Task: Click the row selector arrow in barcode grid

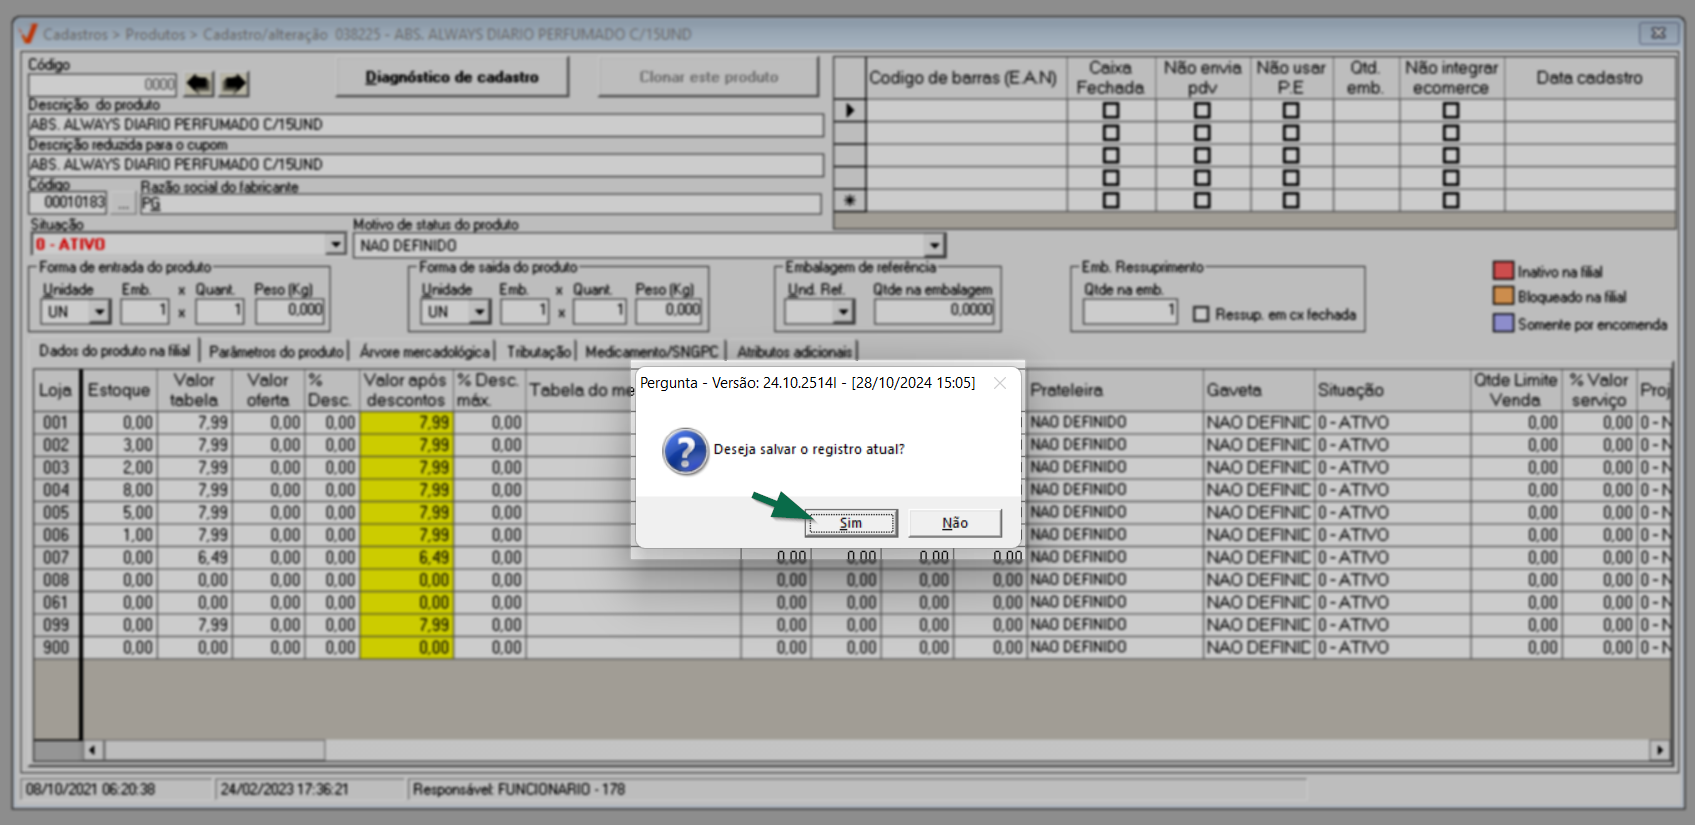Action: point(850,110)
